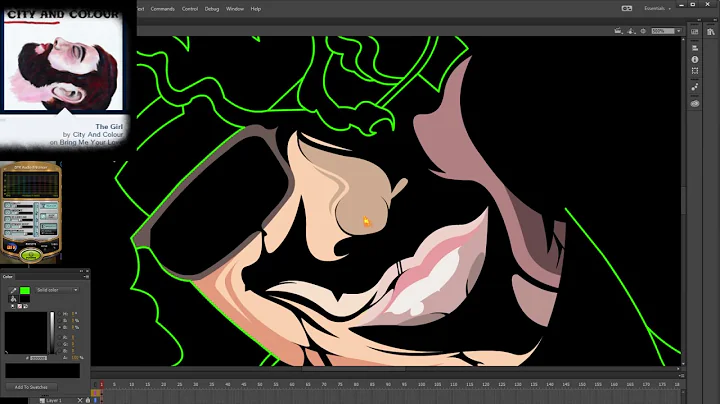This screenshot has width=720, height=404.
Task: Expand the second right dock column
Action: pyautogui.click(x=715, y=20)
